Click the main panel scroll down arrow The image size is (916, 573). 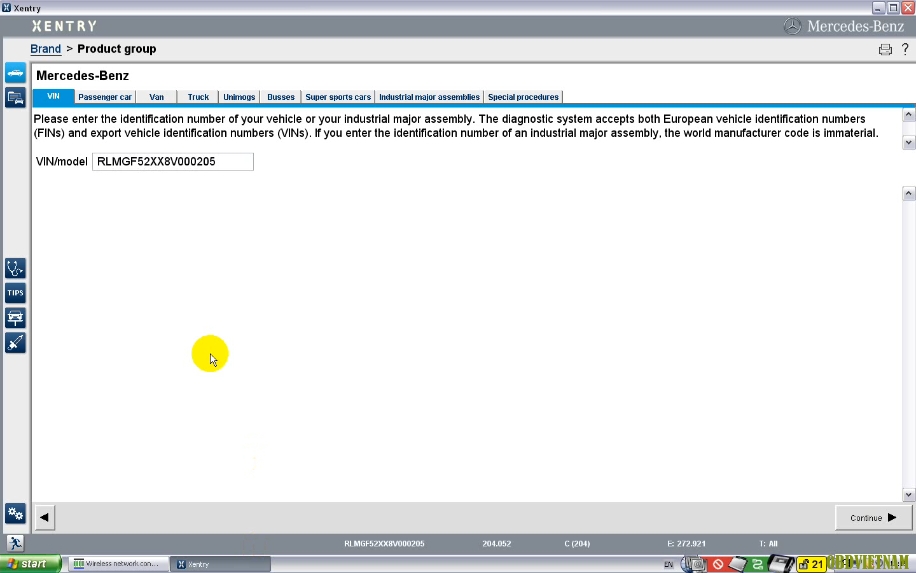tap(908, 495)
